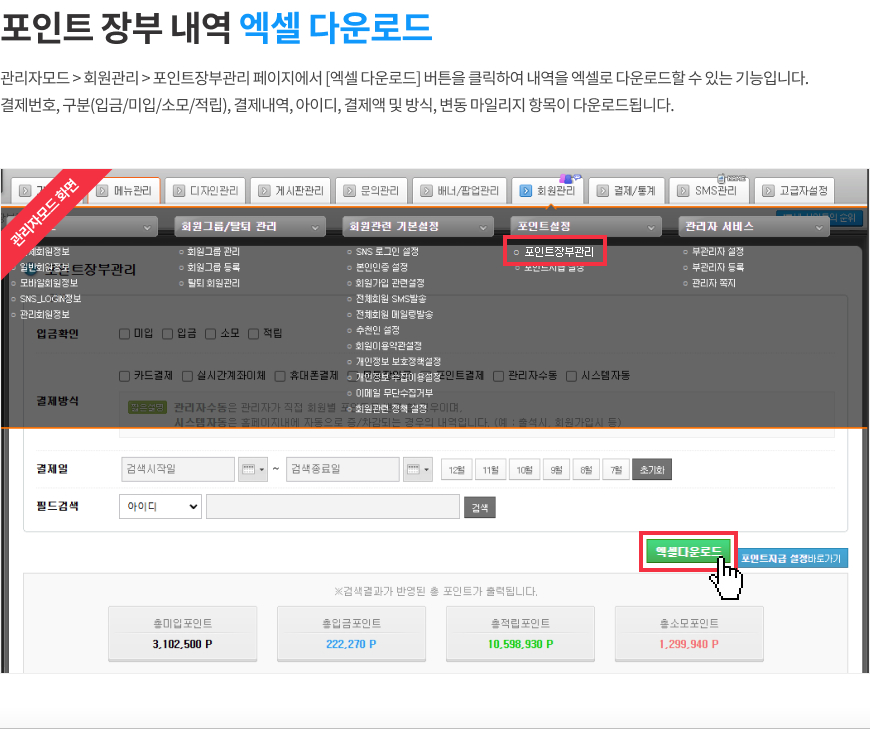The height and width of the screenshot is (729, 870).
Task: Open 회원가입 관련설정 menu item
Action: pos(390,283)
